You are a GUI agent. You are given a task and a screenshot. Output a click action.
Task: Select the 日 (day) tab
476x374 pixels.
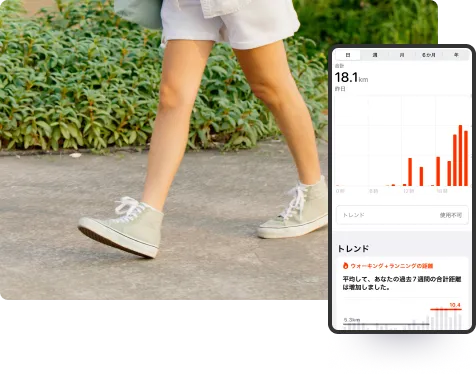click(348, 55)
